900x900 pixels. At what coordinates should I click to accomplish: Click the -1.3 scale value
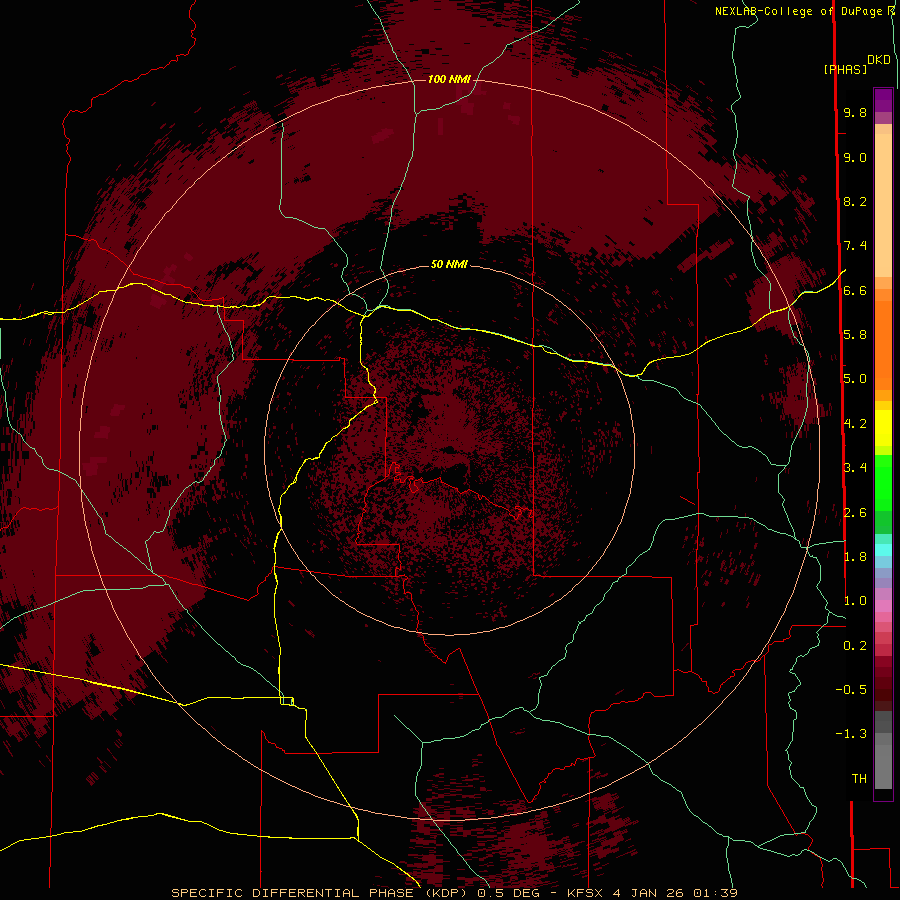pyautogui.click(x=851, y=734)
